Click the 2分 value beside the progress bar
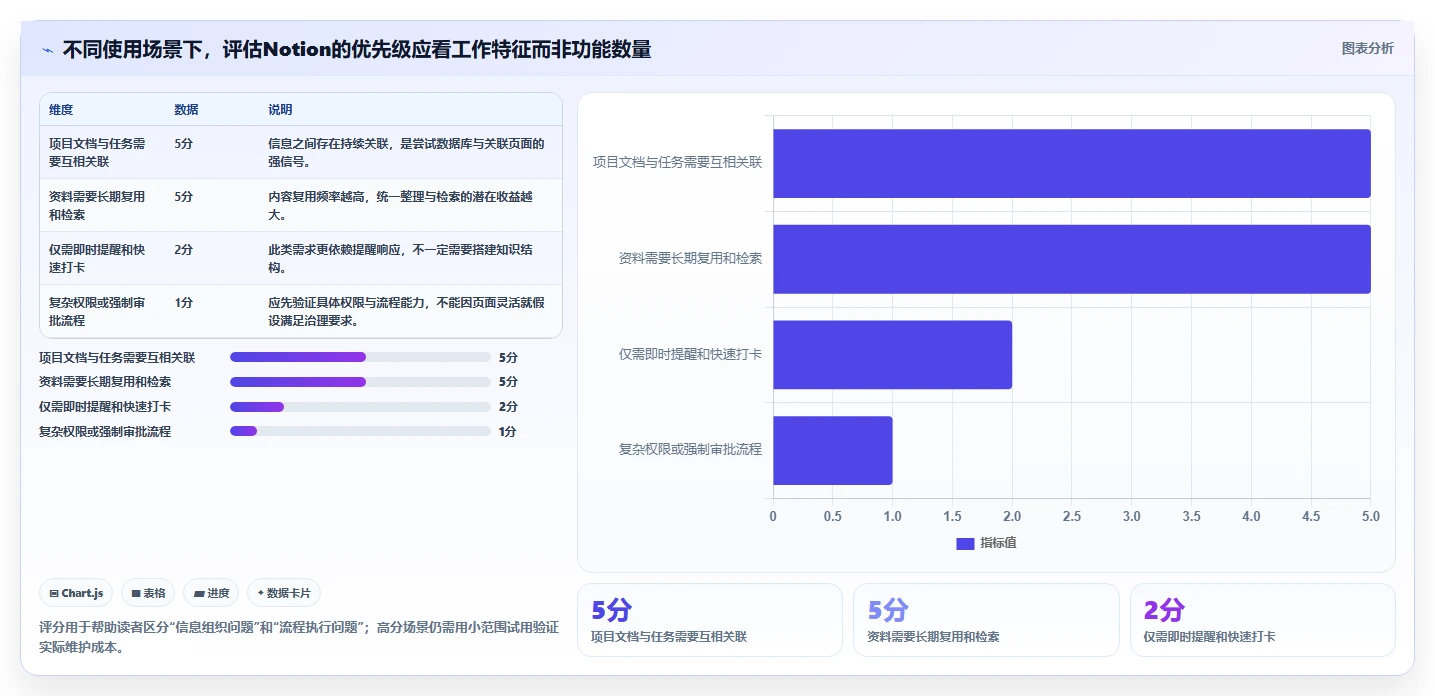Image resolution: width=1435 pixels, height=696 pixels. pos(508,407)
